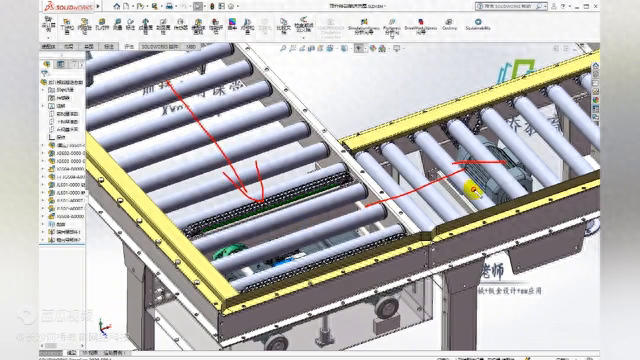Viewport: 640px width, 360px height.
Task: Expand the SOLIDWORKS menu flyout arrow
Action: [x=98, y=6]
